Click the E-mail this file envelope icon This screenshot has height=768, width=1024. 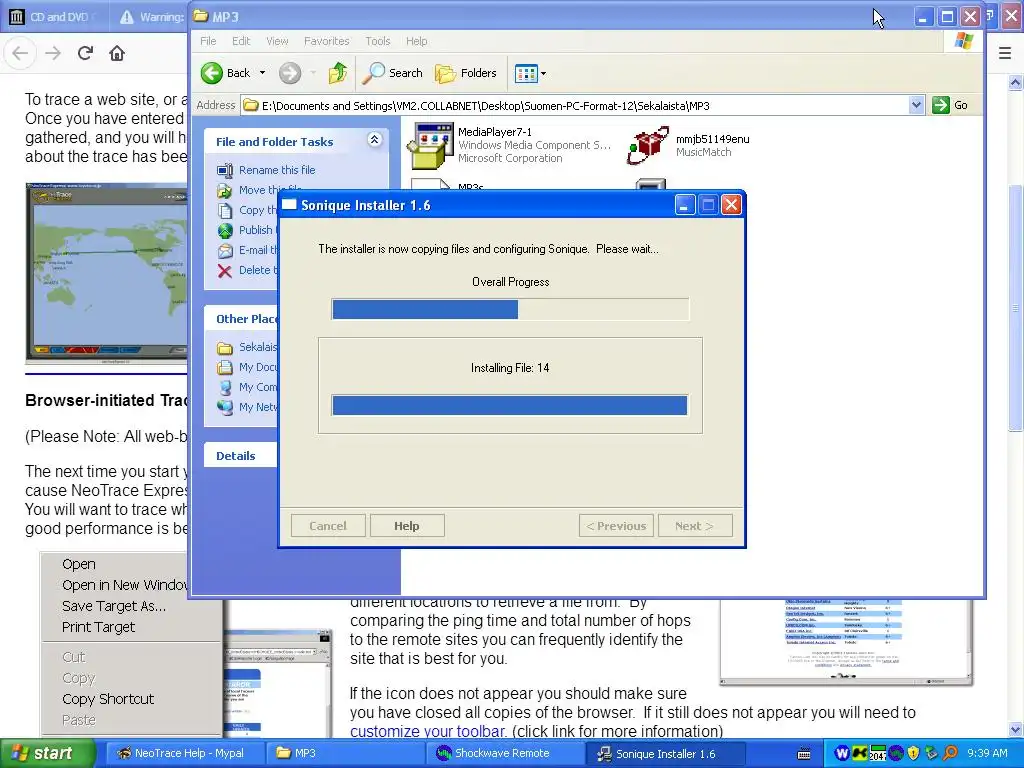pos(225,251)
